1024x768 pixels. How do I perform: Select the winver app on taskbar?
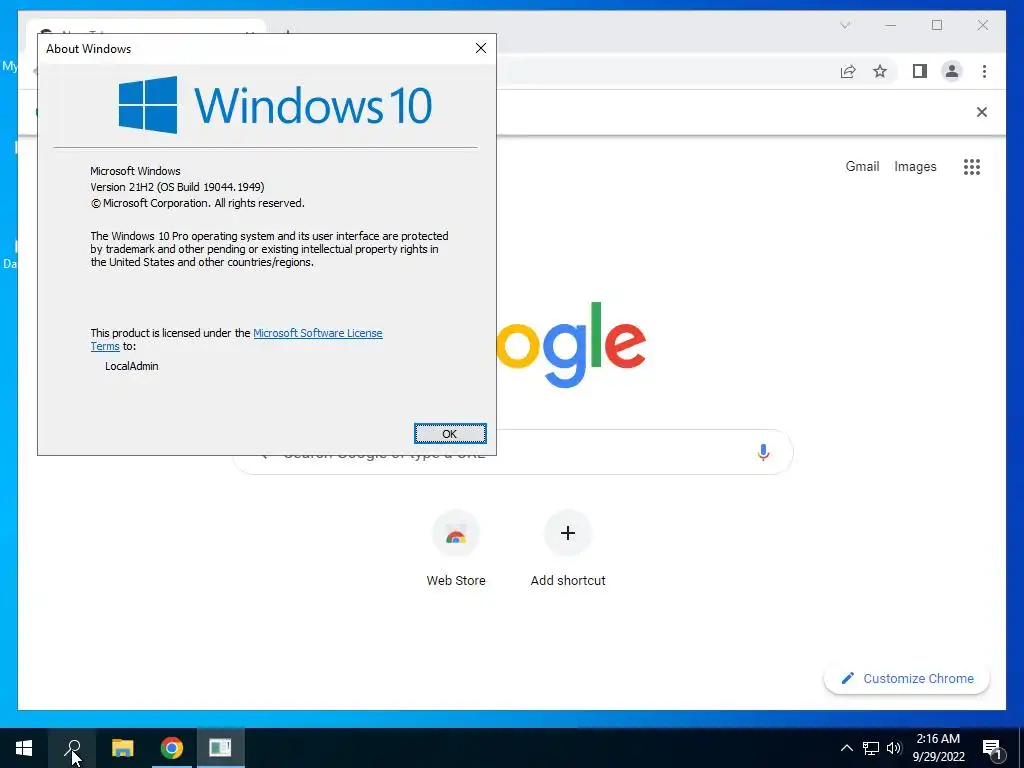click(220, 748)
